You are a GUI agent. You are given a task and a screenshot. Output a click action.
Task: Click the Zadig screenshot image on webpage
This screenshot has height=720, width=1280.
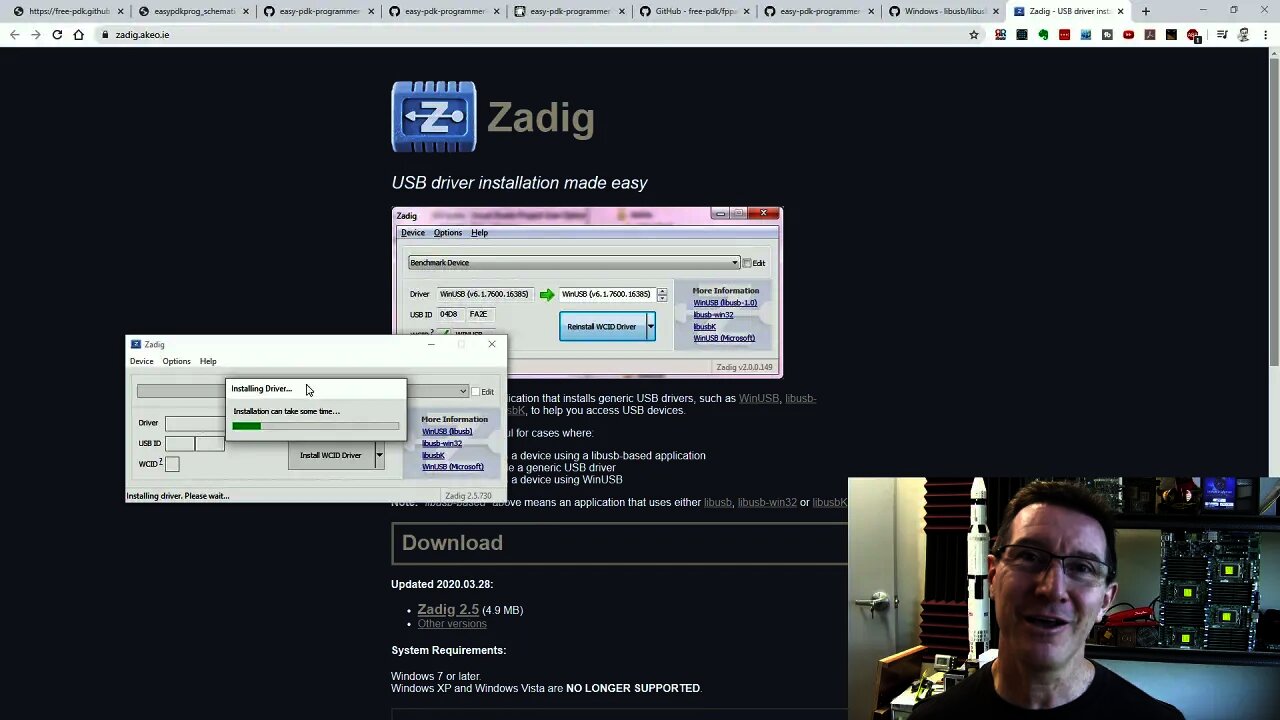pos(587,292)
